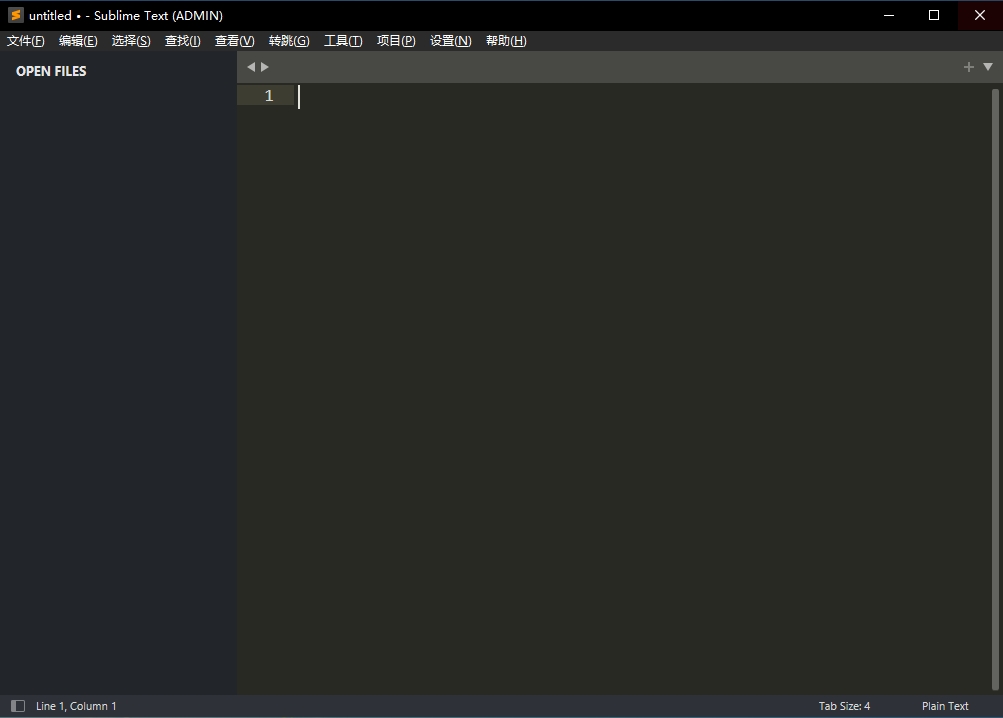
Task: Click the next tab right arrow
Action: [x=265, y=67]
